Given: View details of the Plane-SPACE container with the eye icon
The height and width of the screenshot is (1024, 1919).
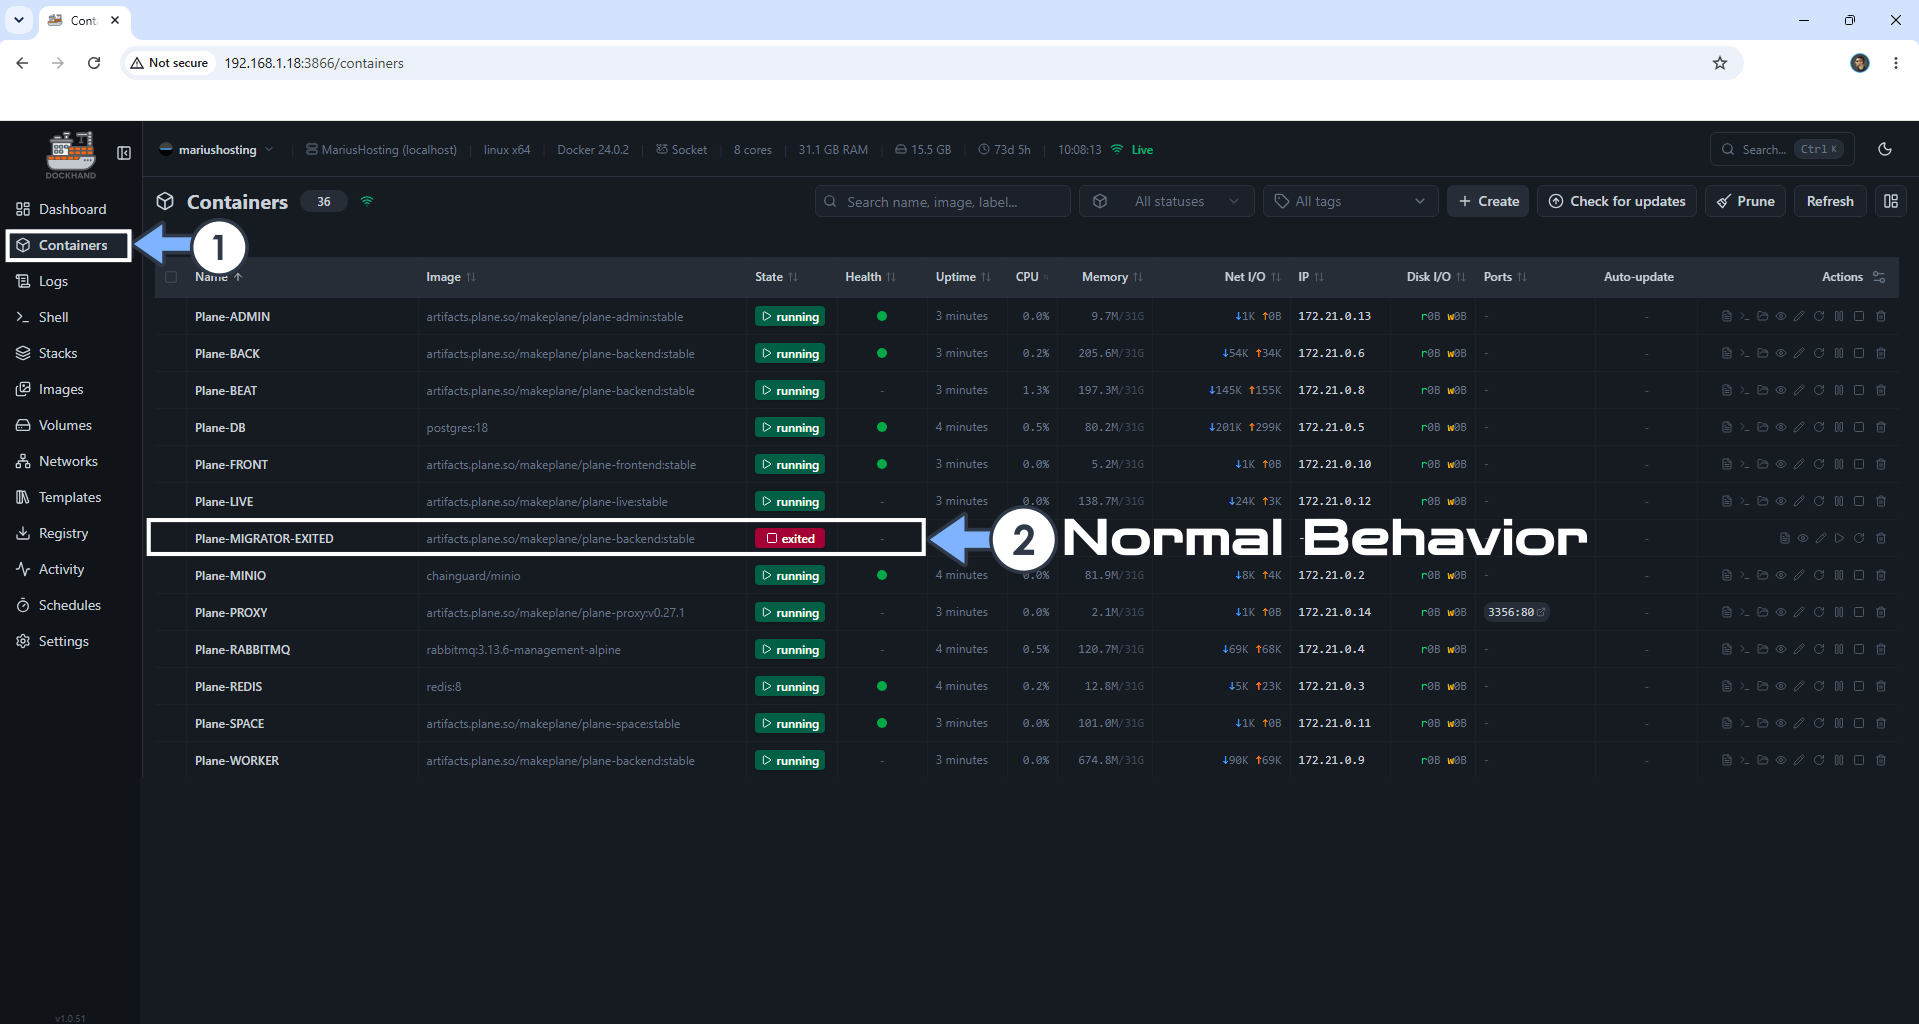Looking at the screenshot, I should click(1781, 723).
